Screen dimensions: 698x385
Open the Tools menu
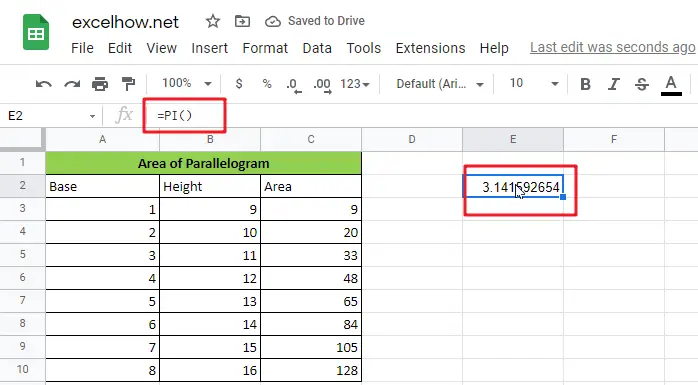point(364,48)
